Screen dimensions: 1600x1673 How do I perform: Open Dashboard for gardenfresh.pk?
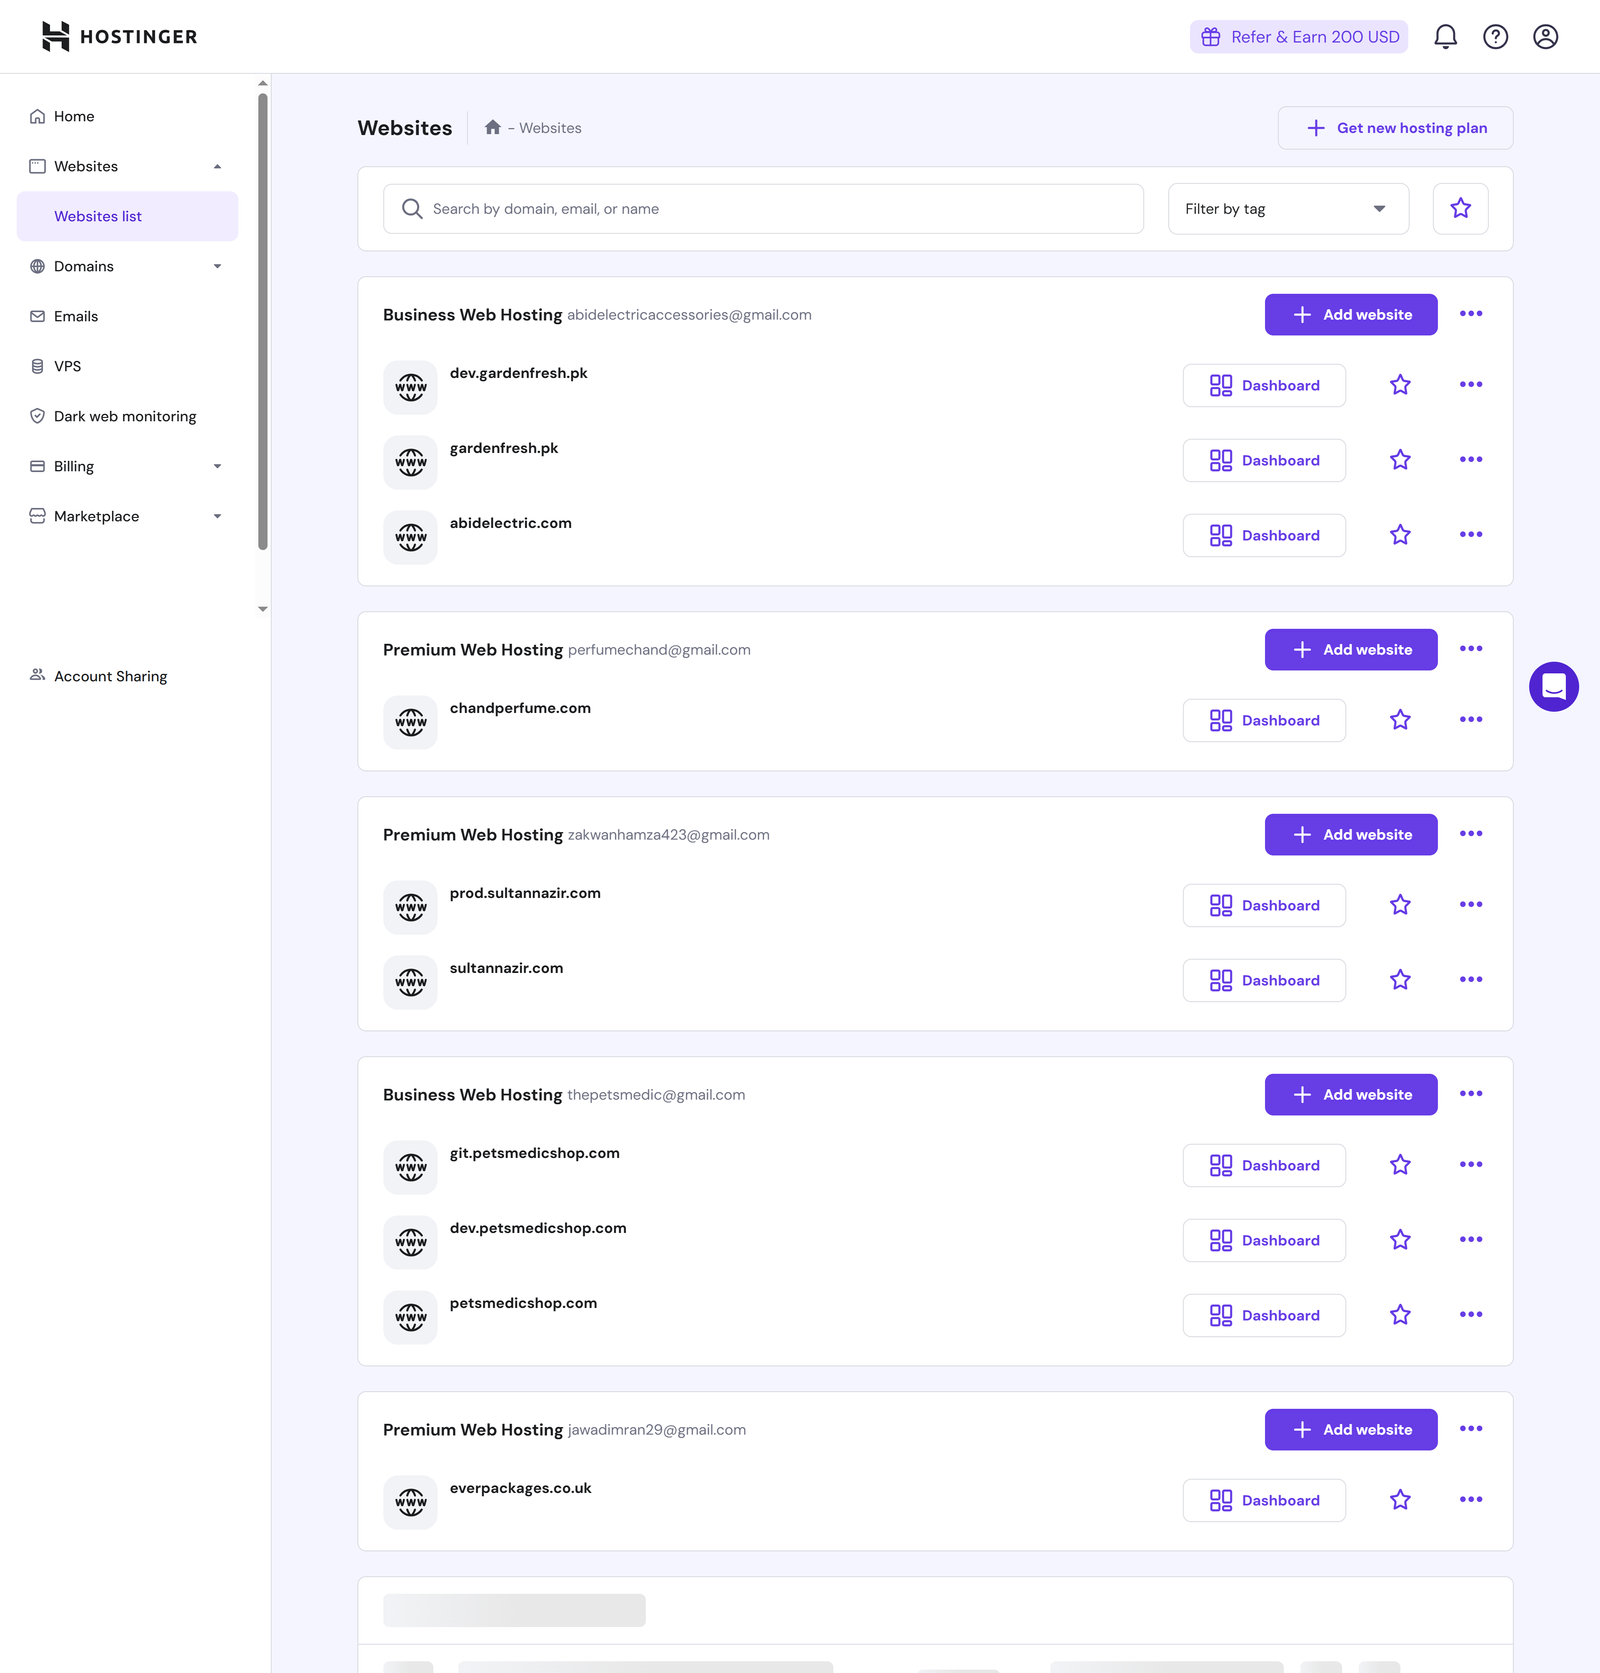[1264, 460]
